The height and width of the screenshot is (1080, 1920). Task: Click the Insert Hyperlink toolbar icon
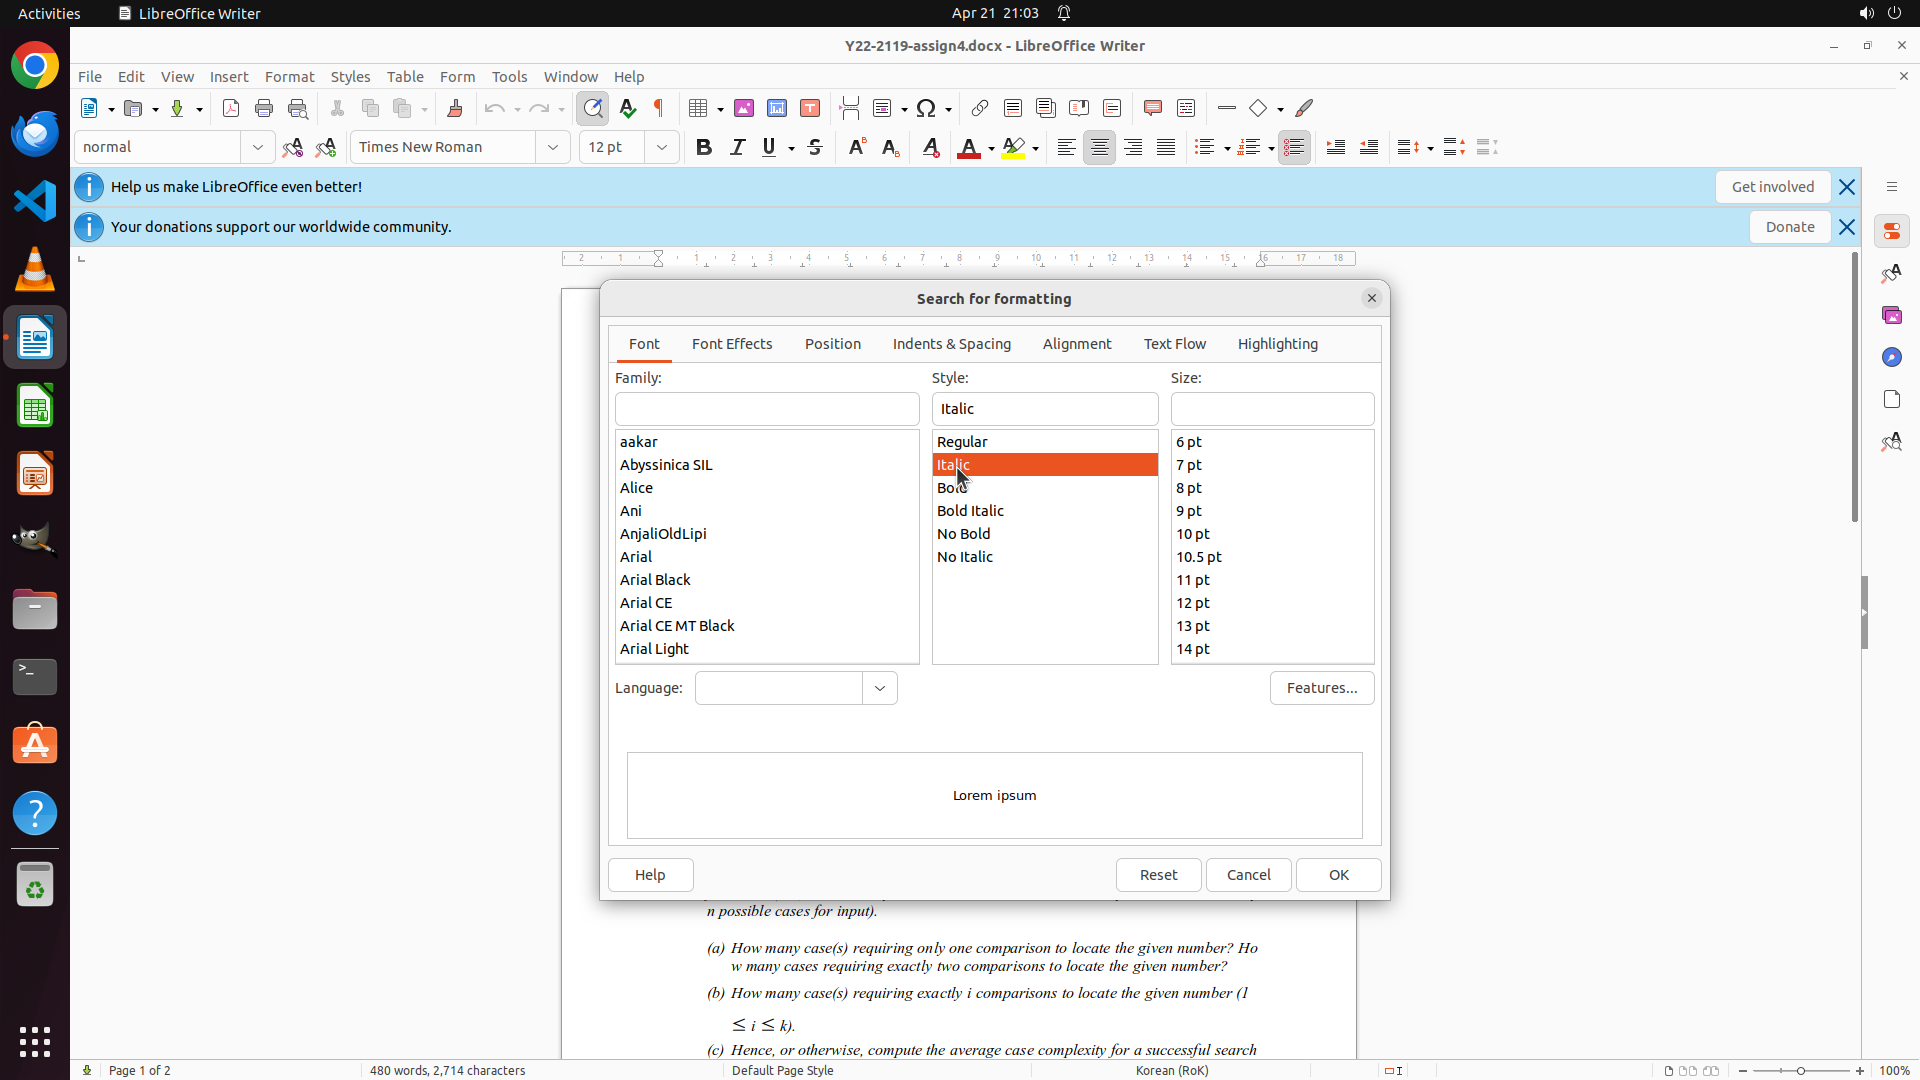[x=980, y=108]
